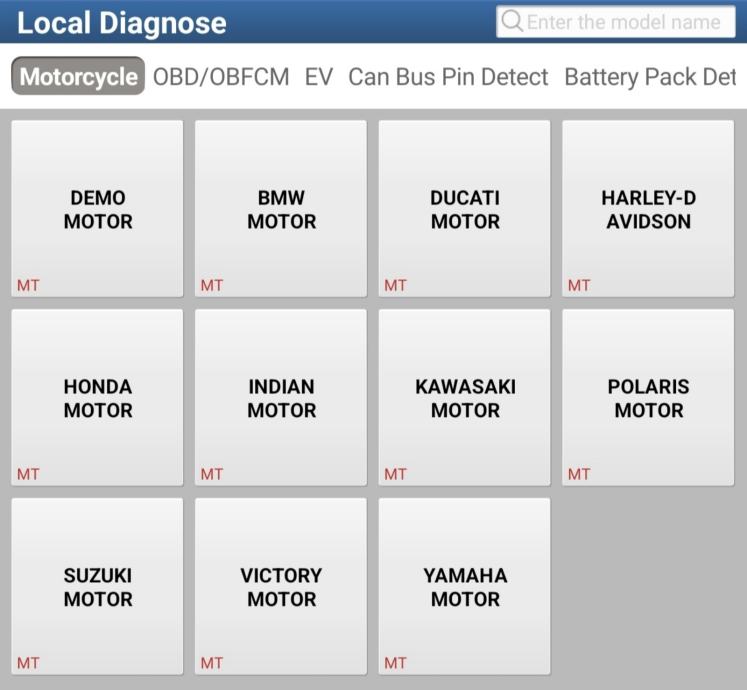Click the Local Diagnose title
This screenshot has width=747, height=690.
[x=122, y=23]
